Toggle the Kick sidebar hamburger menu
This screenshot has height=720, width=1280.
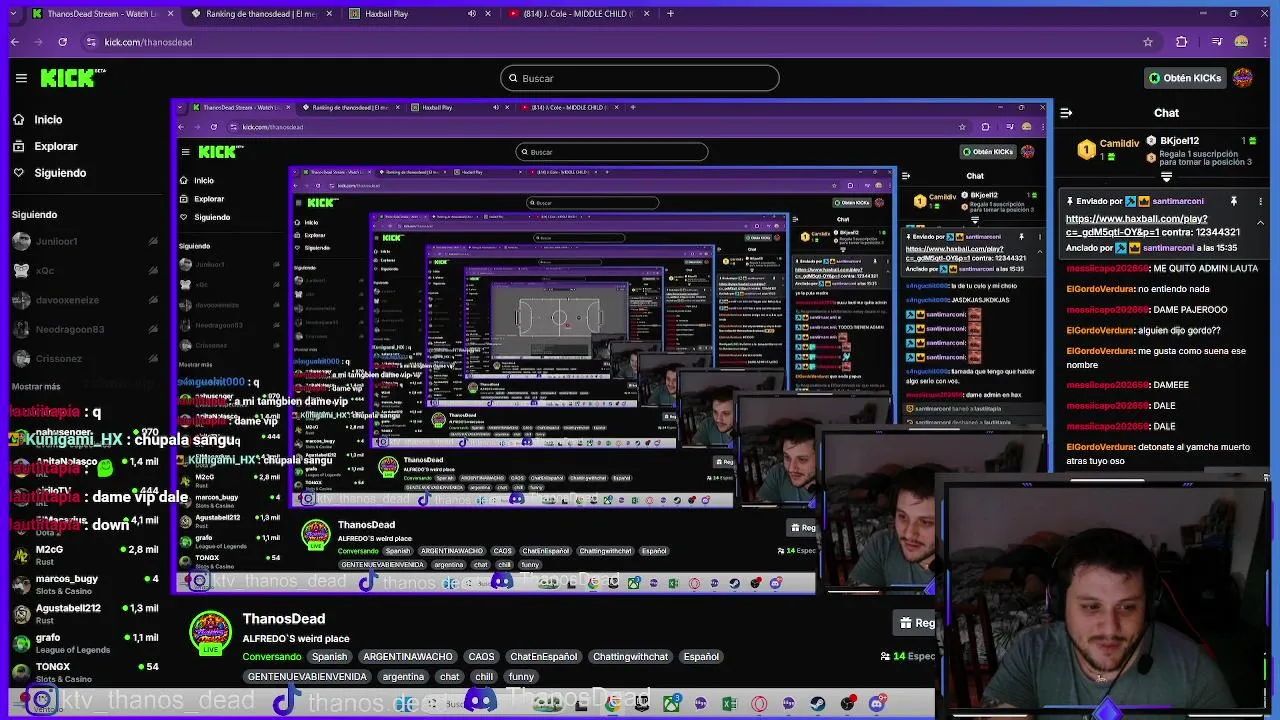tap(21, 78)
